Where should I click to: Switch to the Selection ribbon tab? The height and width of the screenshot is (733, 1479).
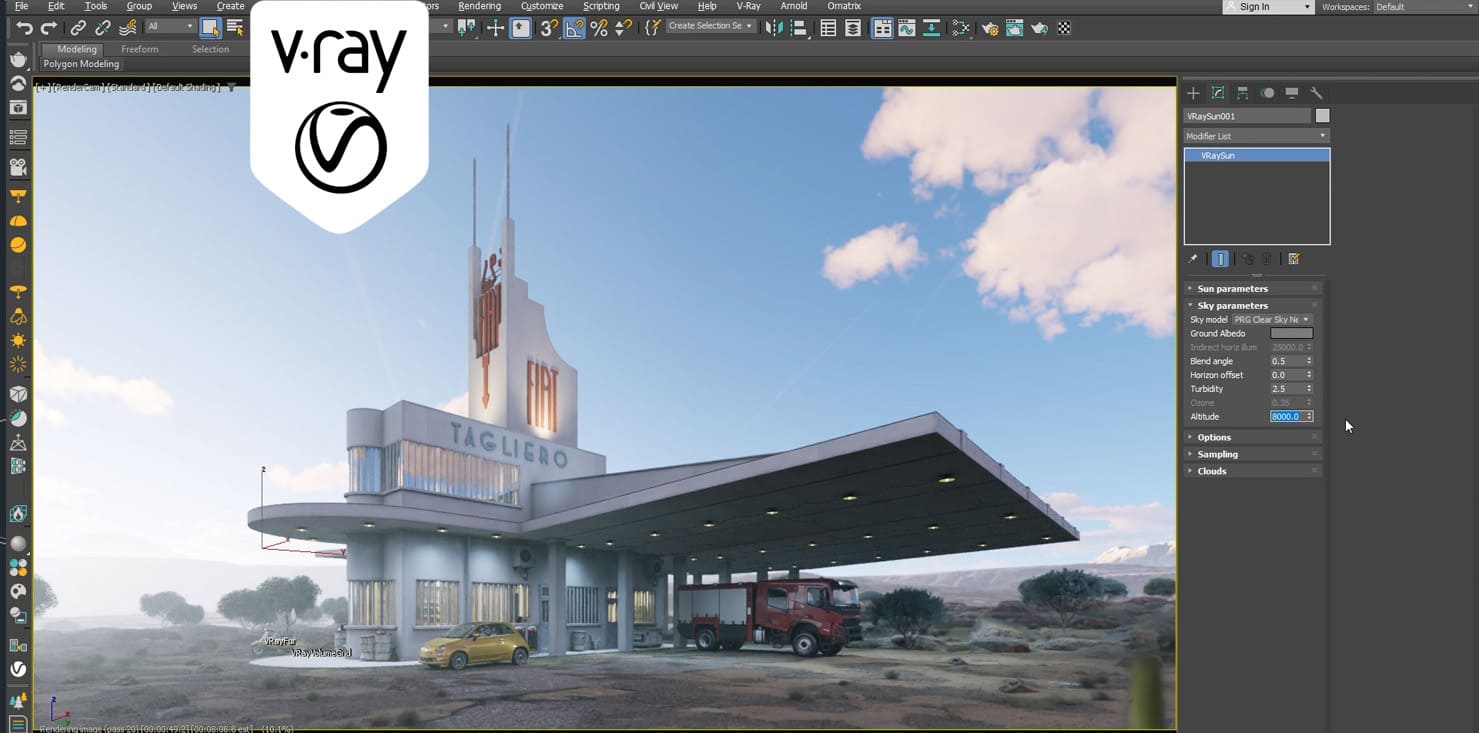pyautogui.click(x=210, y=49)
